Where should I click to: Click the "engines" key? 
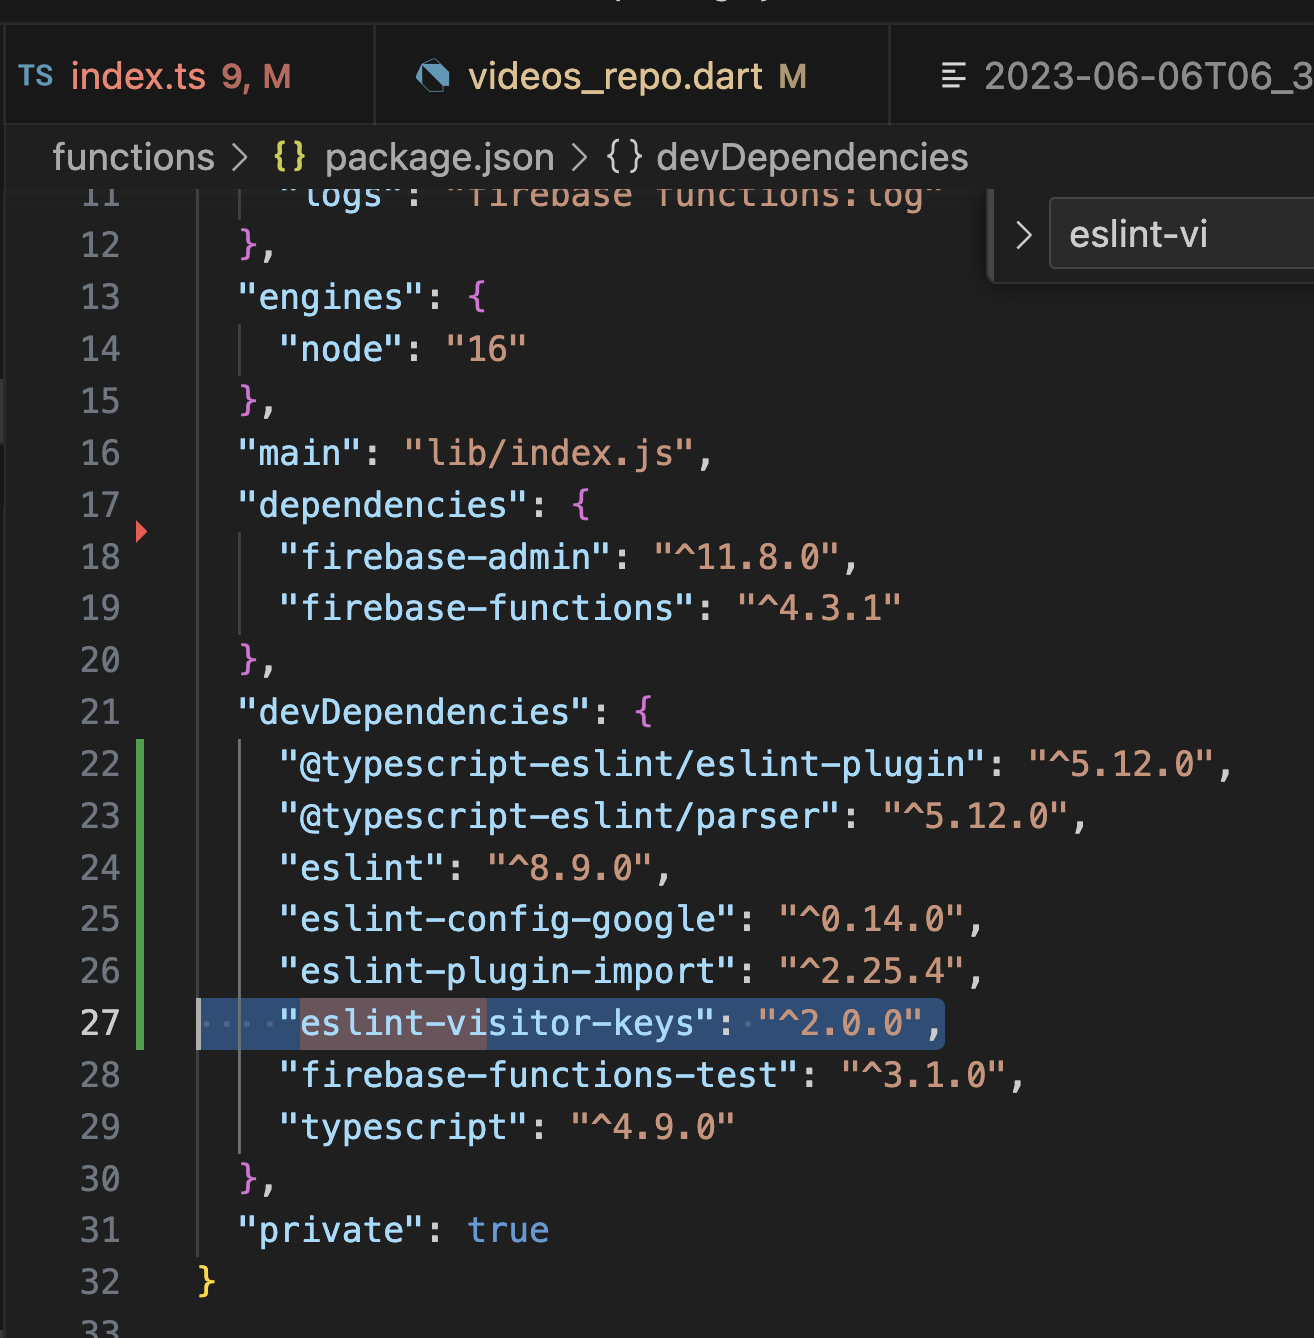331,297
